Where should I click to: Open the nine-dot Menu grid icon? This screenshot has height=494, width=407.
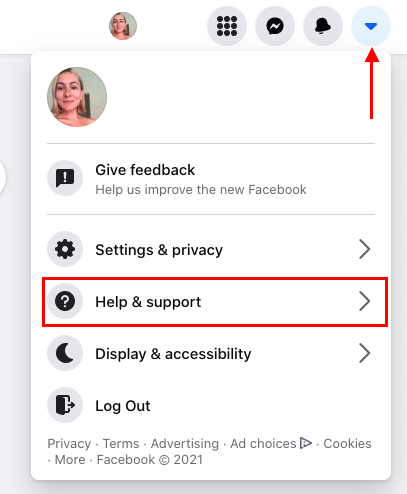coord(227,26)
